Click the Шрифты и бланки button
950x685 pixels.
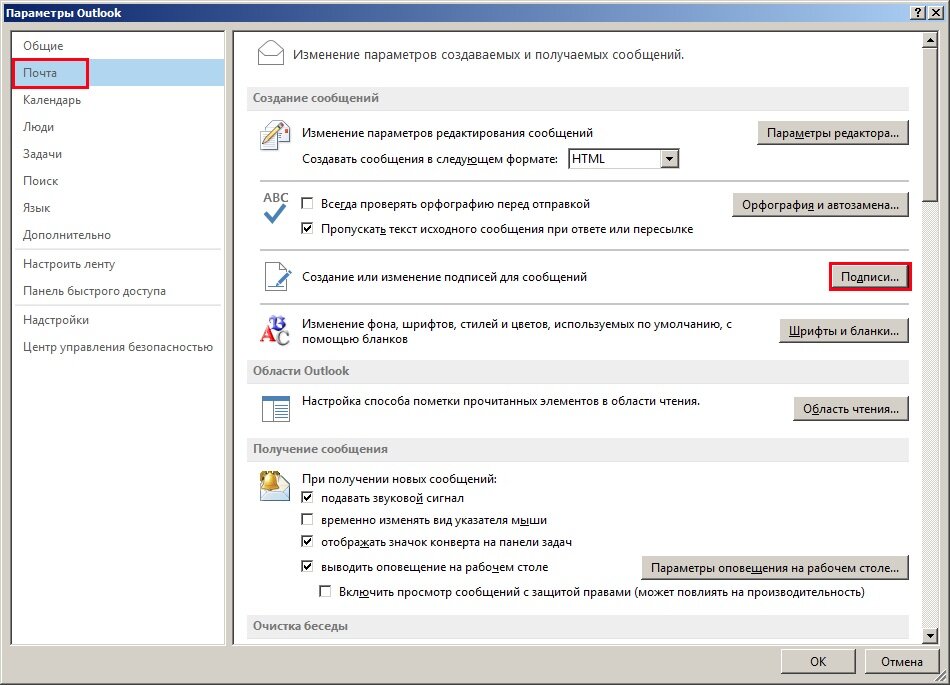pyautogui.click(x=843, y=331)
